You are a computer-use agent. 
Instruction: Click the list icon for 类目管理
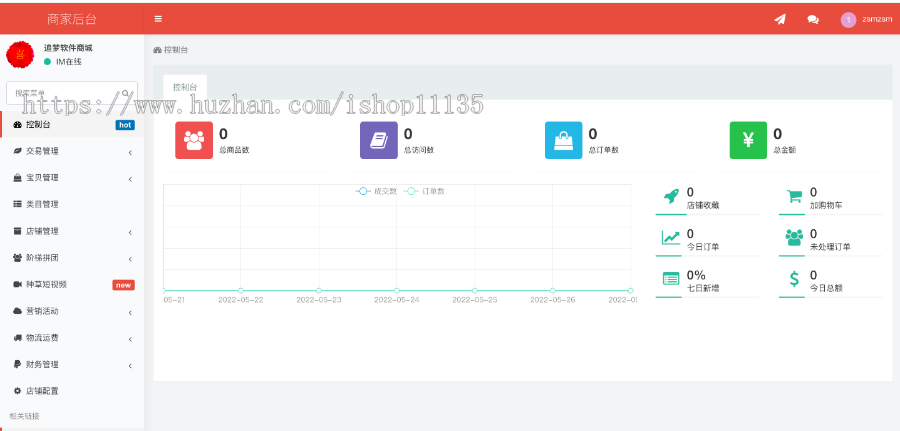pos(17,204)
